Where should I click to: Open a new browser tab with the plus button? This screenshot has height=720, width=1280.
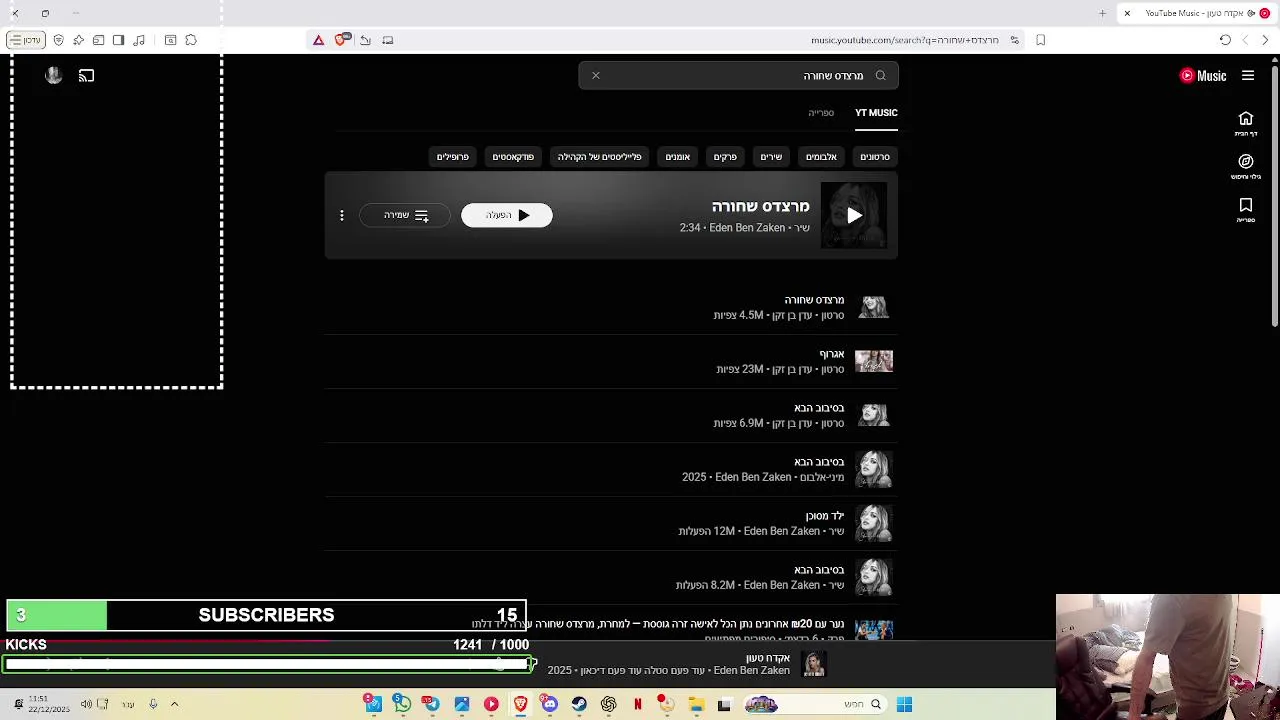1103,13
